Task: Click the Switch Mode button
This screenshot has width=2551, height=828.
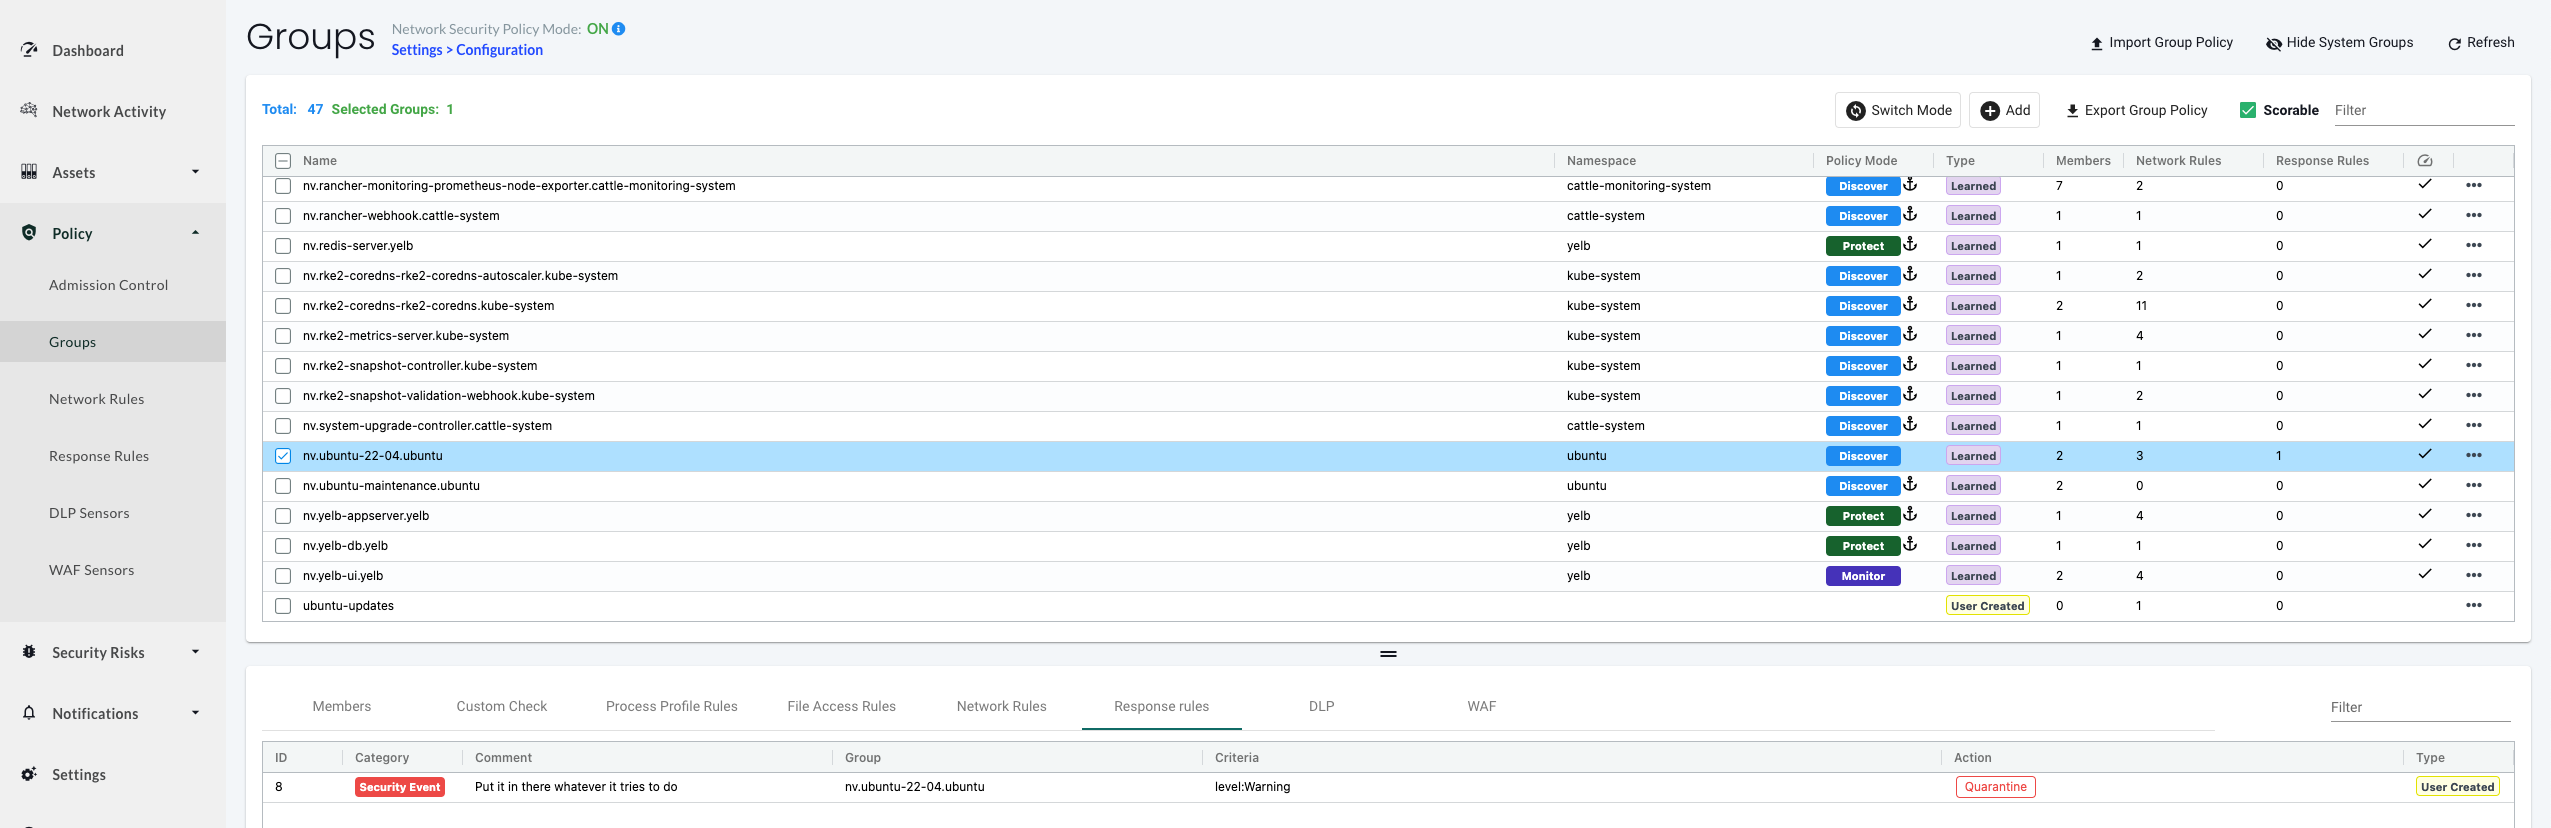Action: [x=1898, y=110]
